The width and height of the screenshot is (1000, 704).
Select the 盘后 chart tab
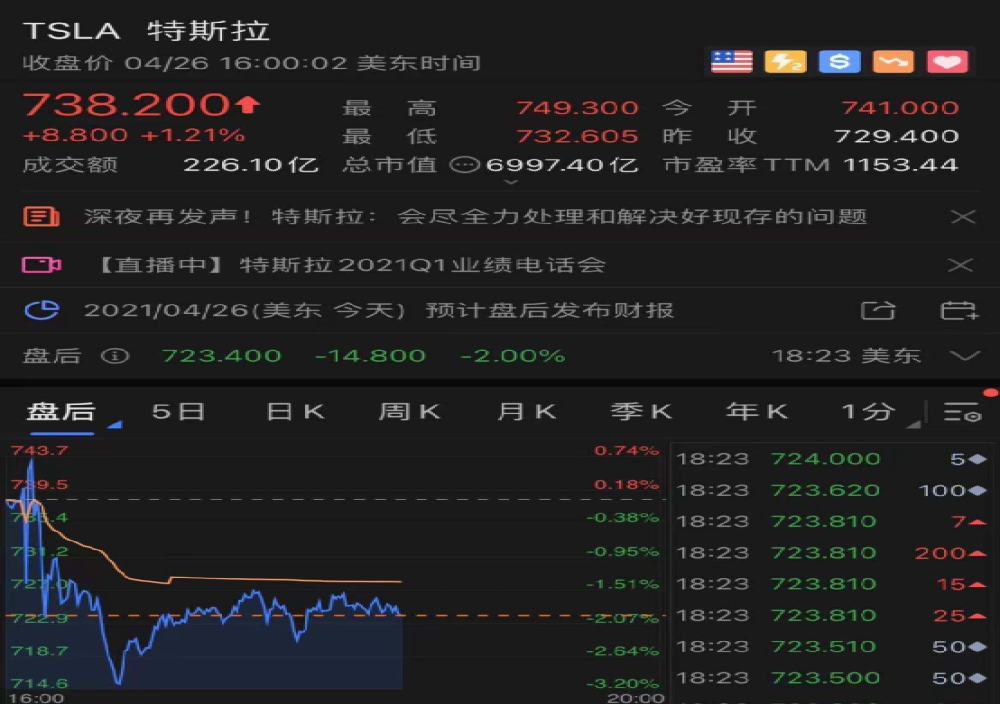(x=61, y=412)
